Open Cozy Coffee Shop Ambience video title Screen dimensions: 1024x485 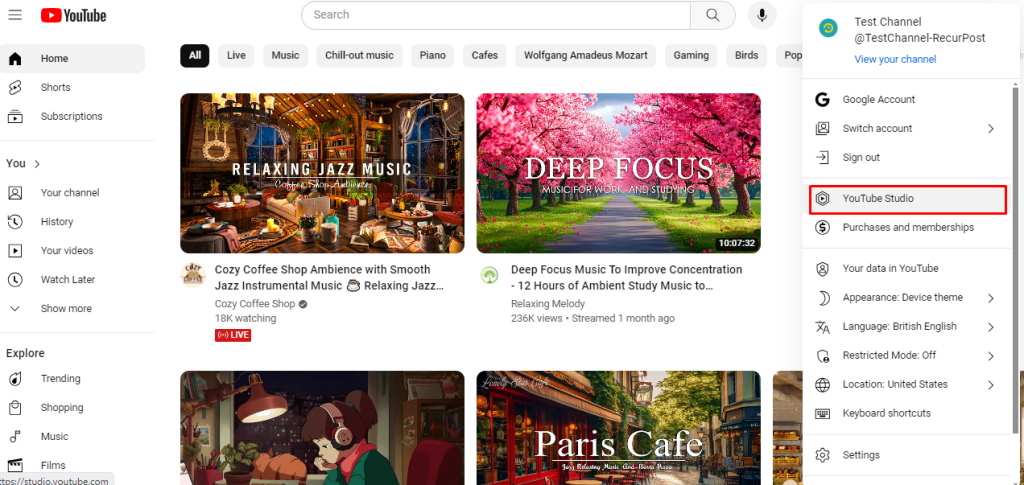click(329, 277)
